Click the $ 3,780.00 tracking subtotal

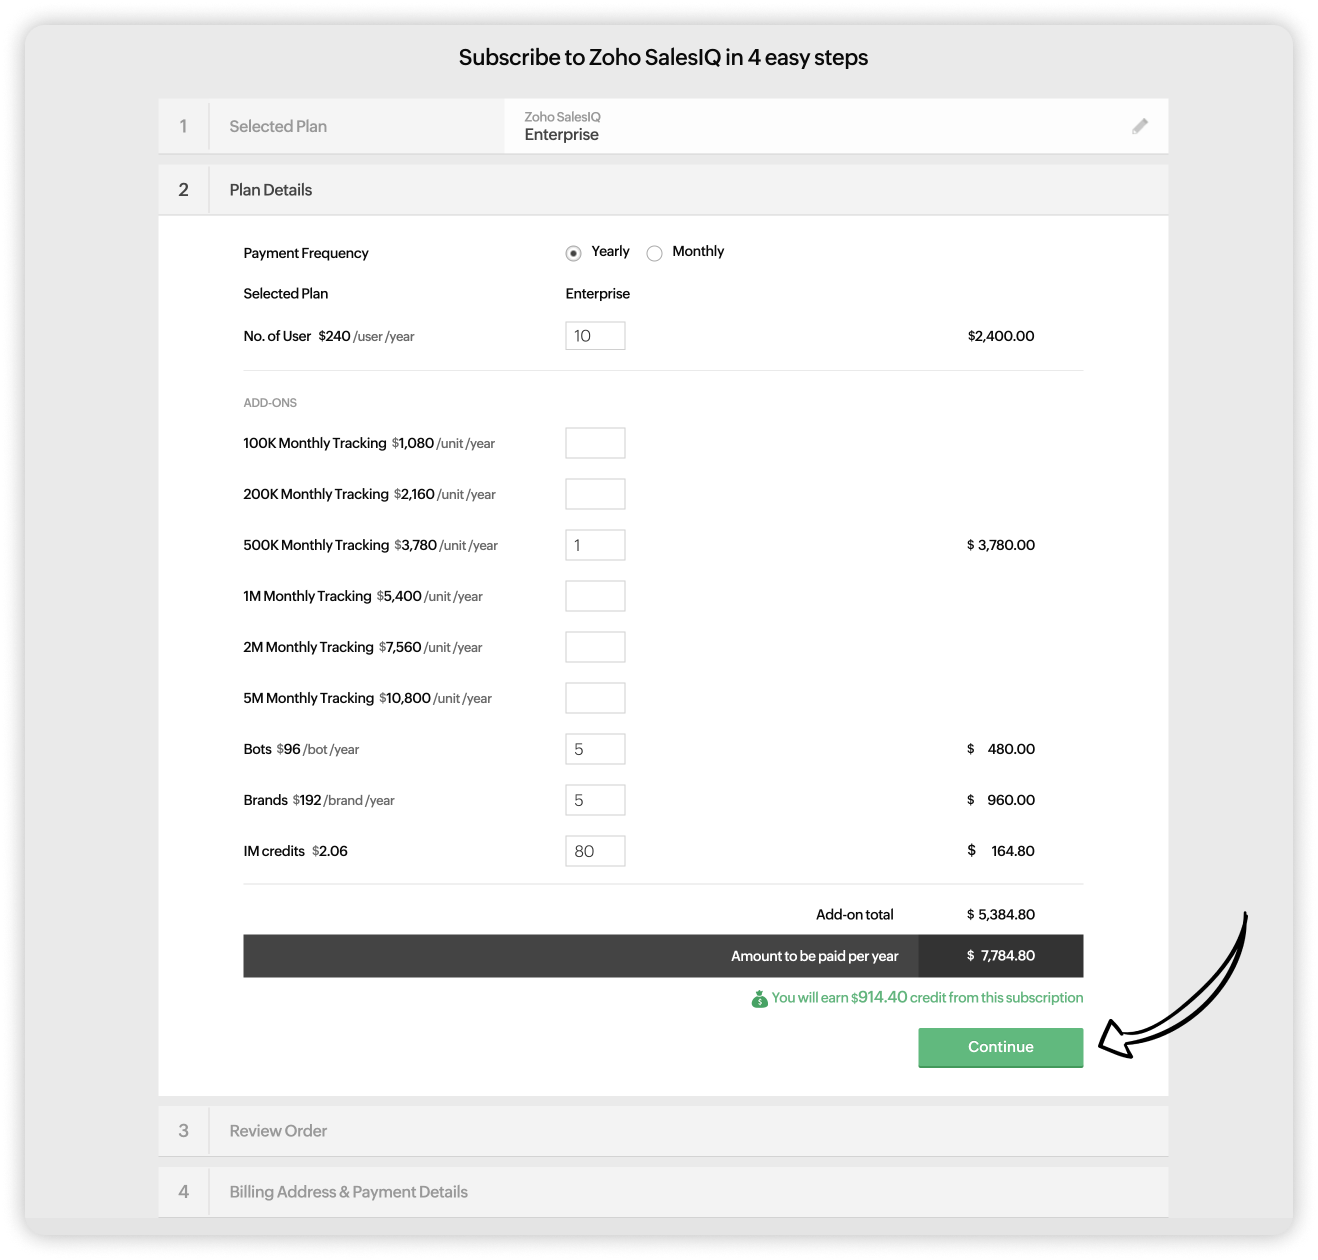[x=1001, y=545]
